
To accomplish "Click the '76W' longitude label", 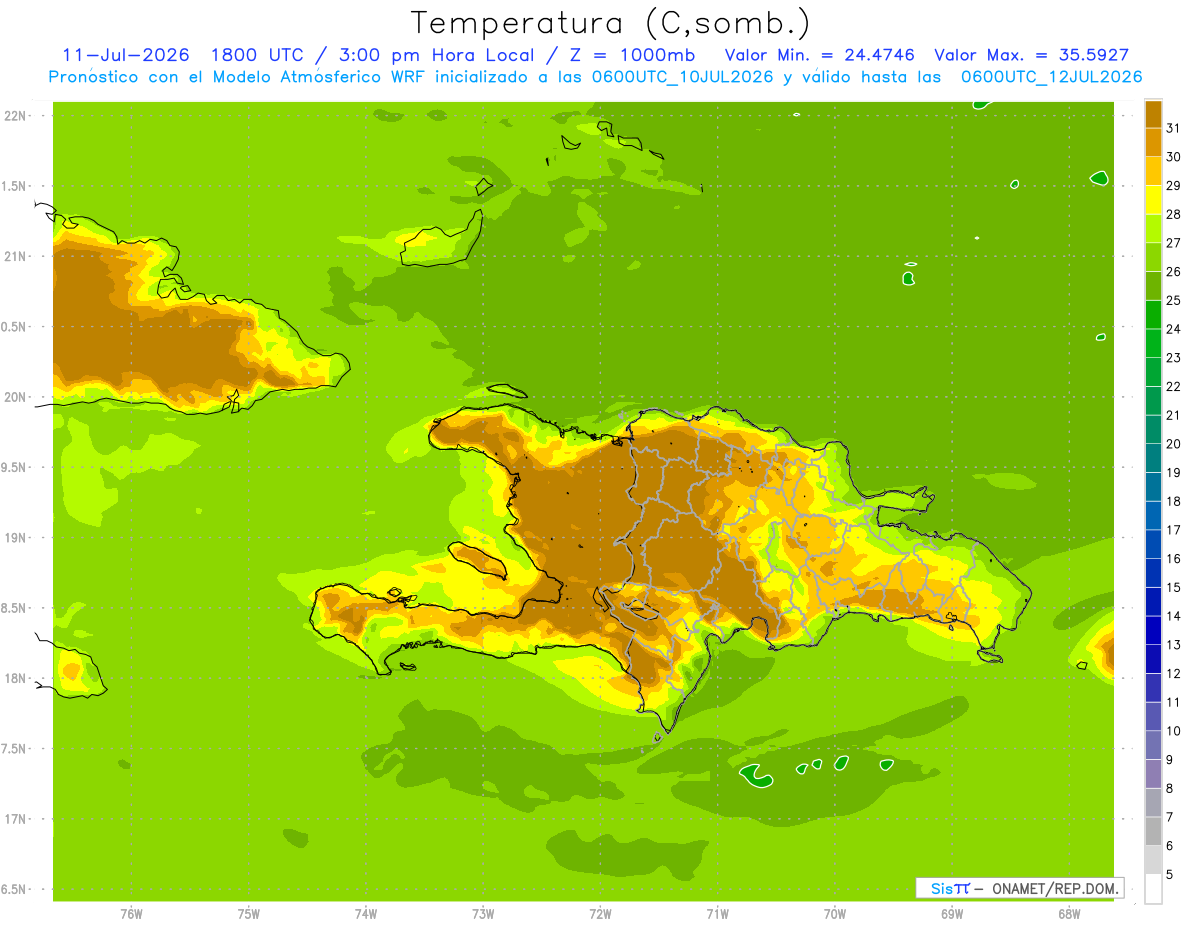I will (x=131, y=913).
